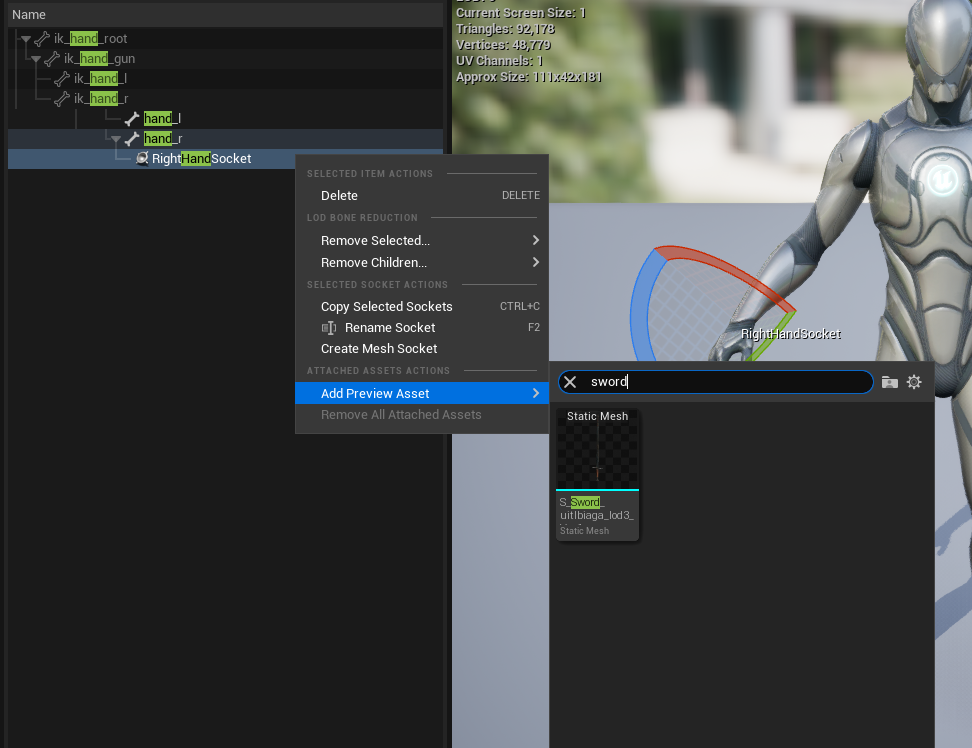Screen dimensions: 972x748
Task: Click Remove All Attached Assets
Action: (422, 415)
